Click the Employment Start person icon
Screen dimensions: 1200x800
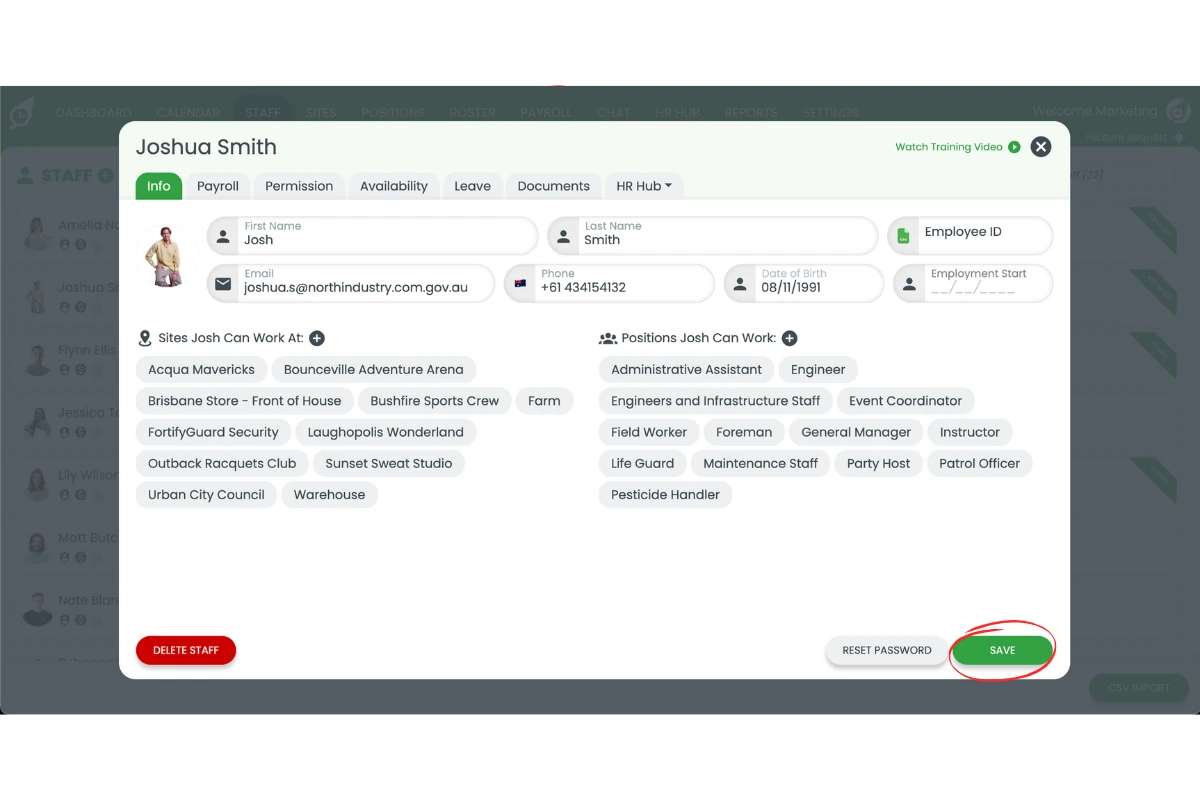pos(909,284)
